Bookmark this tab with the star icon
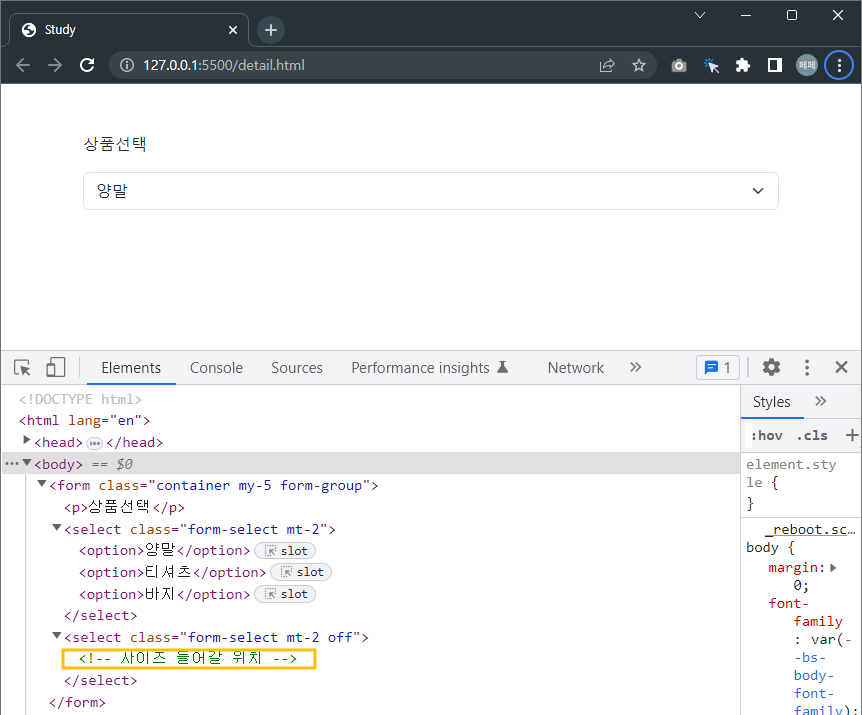The image size is (862, 715). [x=639, y=65]
